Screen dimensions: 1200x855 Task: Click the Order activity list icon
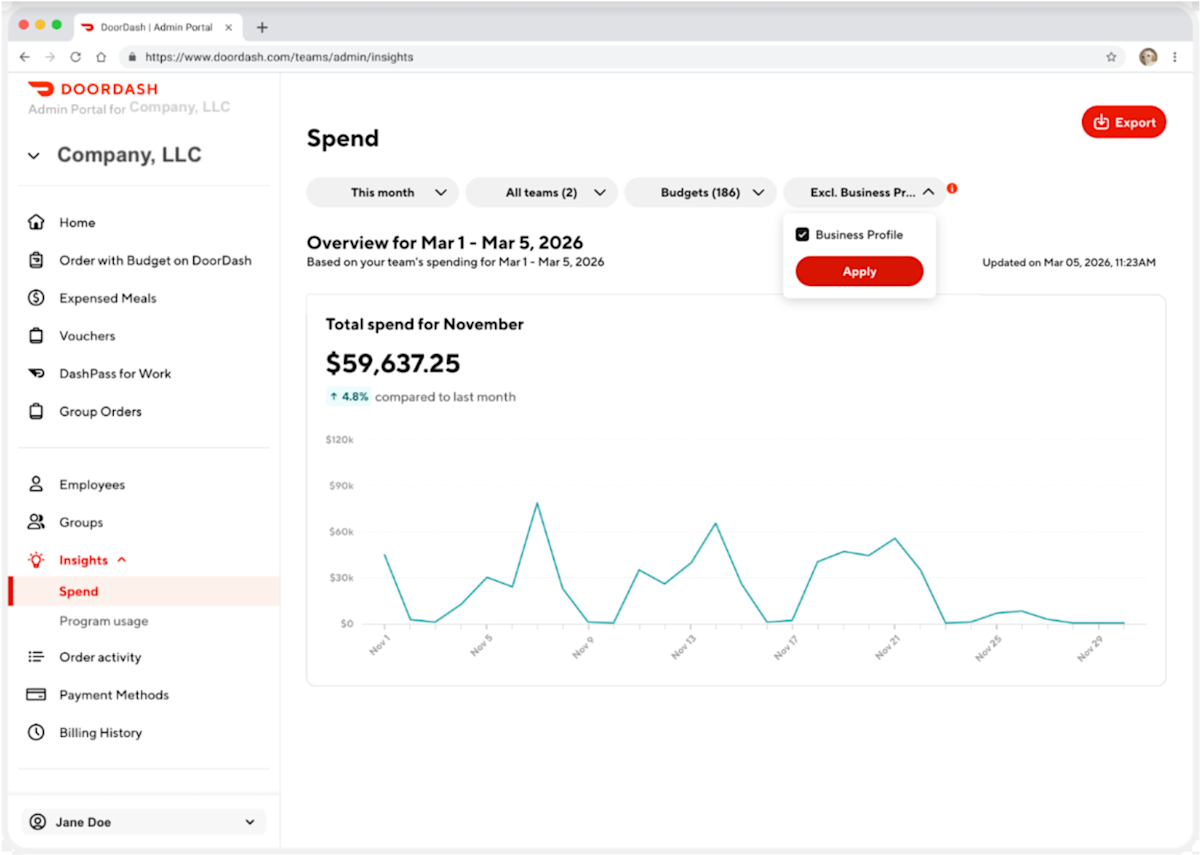[x=36, y=657]
